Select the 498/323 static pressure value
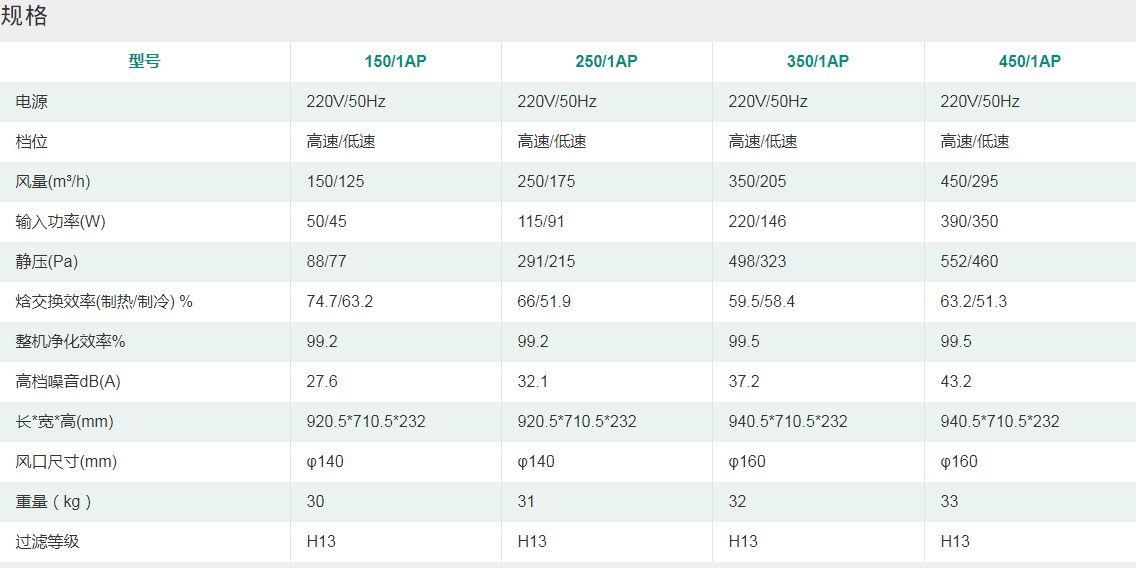Viewport: 1136px width, 568px height. point(757,261)
